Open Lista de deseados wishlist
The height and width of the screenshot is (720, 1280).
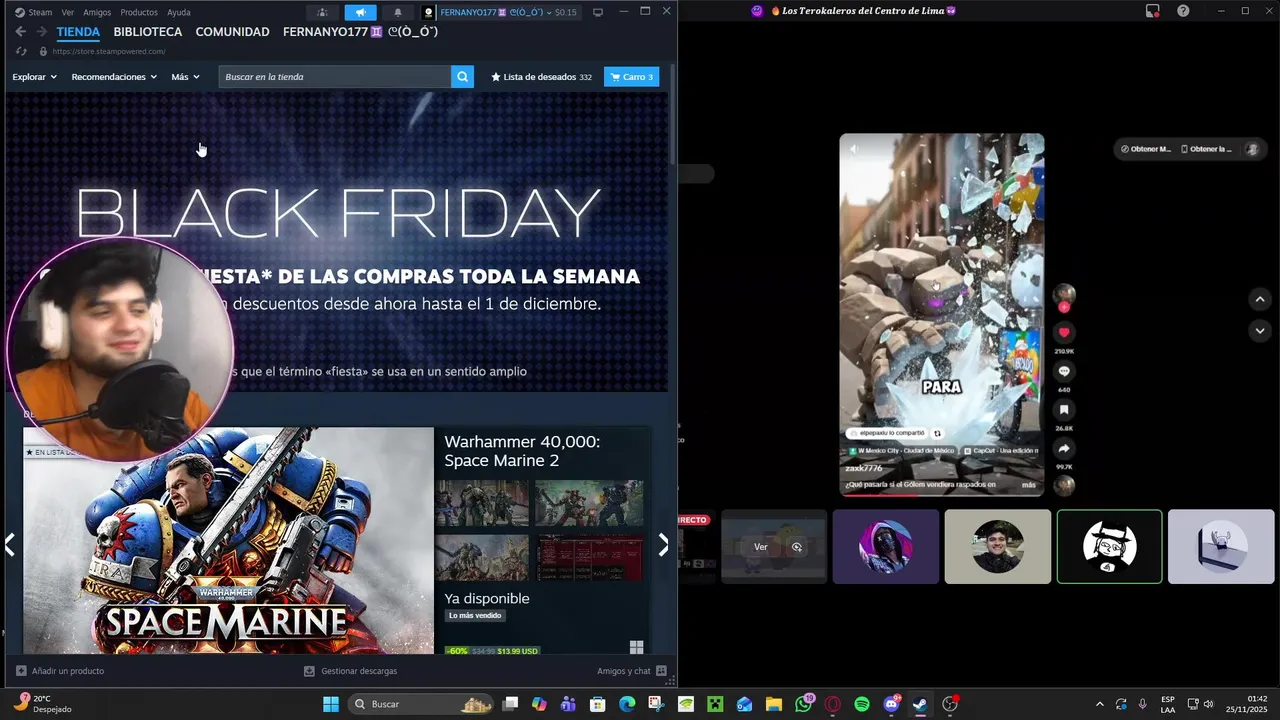click(541, 77)
